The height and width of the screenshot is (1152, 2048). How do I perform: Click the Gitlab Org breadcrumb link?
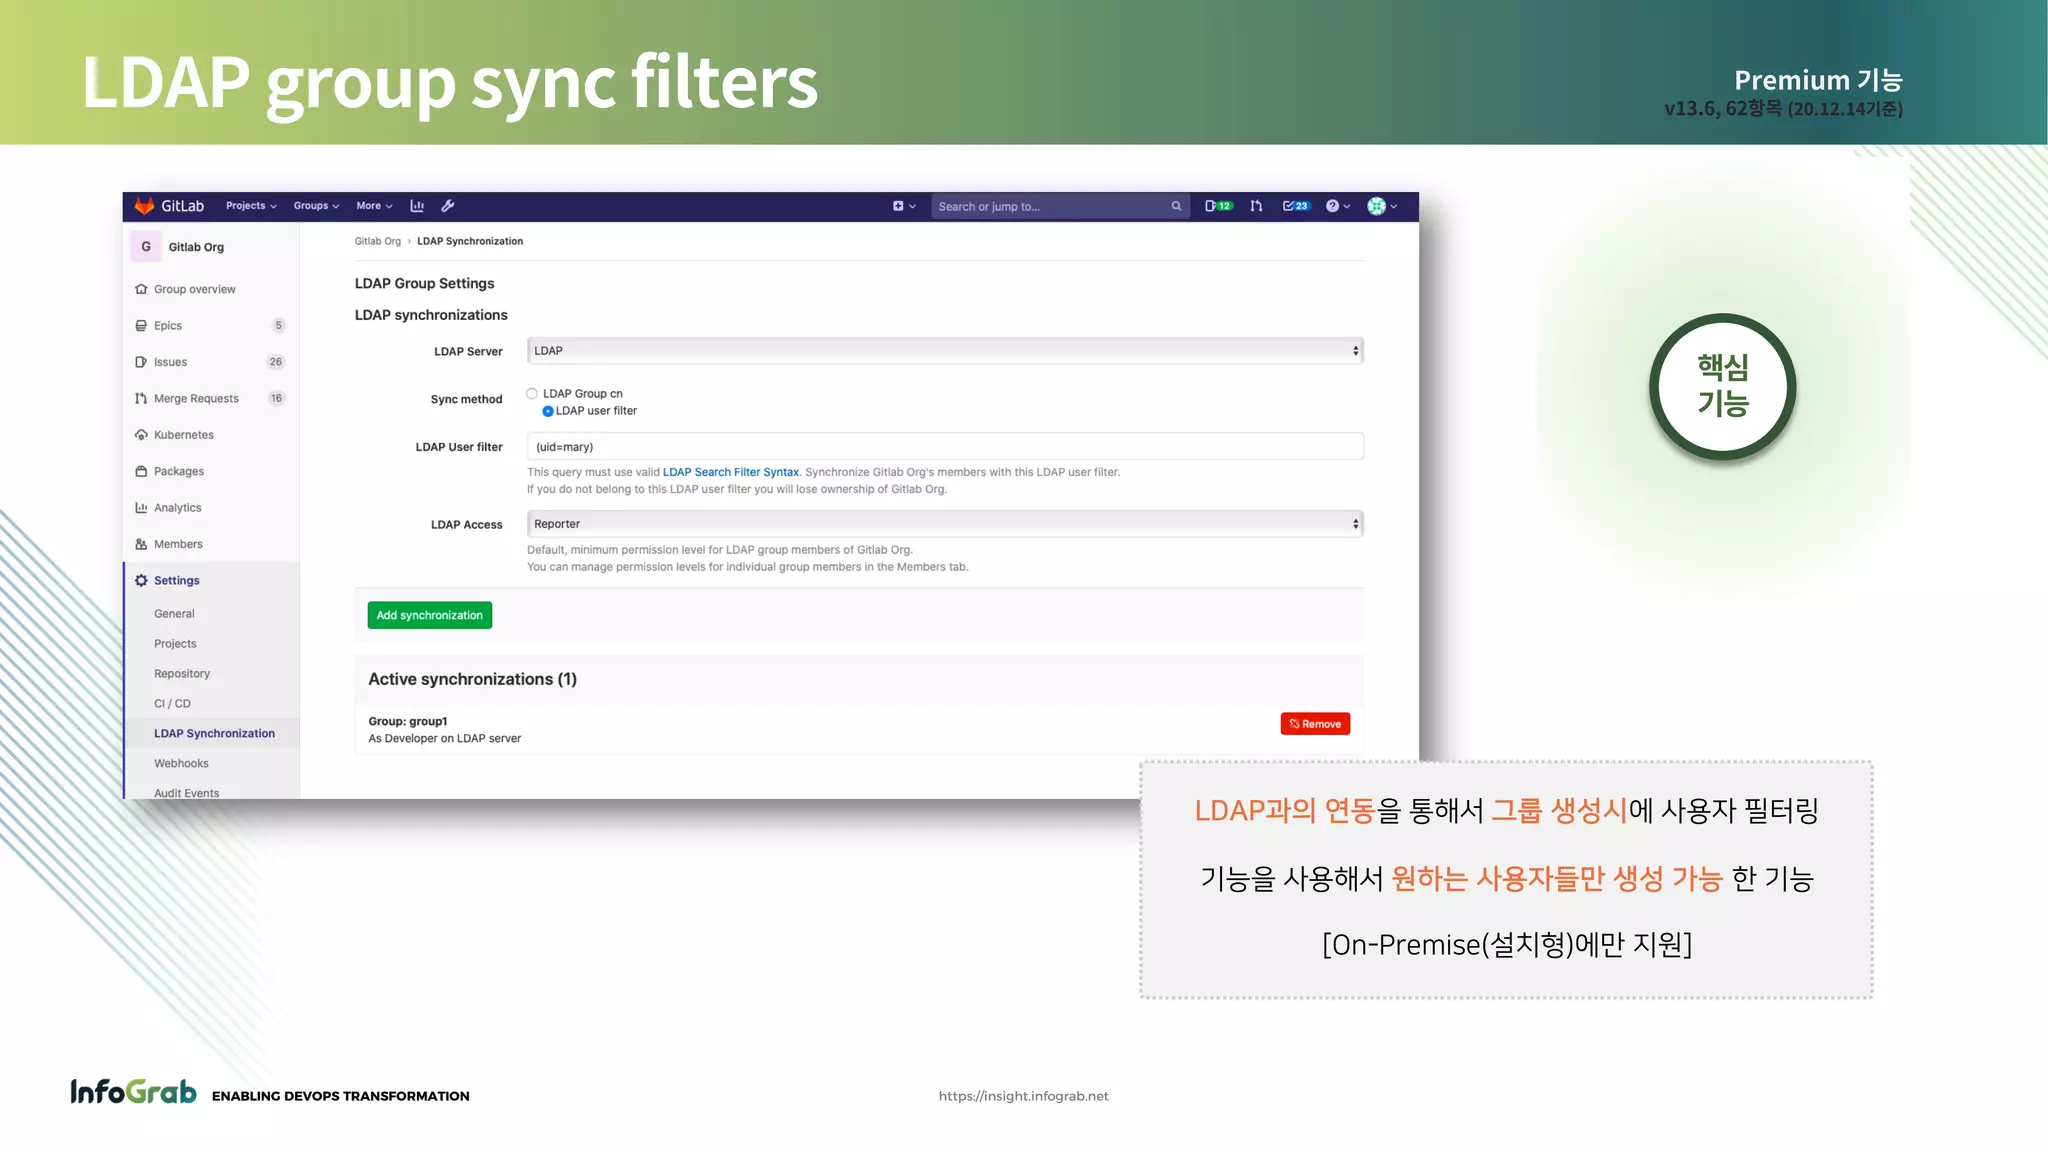point(377,241)
